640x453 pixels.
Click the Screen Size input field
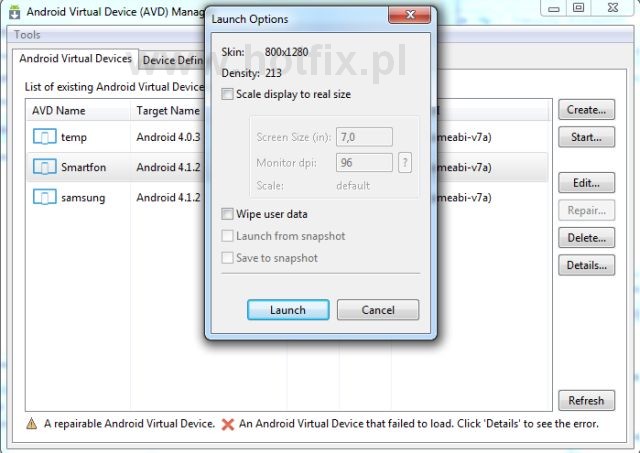(x=364, y=137)
